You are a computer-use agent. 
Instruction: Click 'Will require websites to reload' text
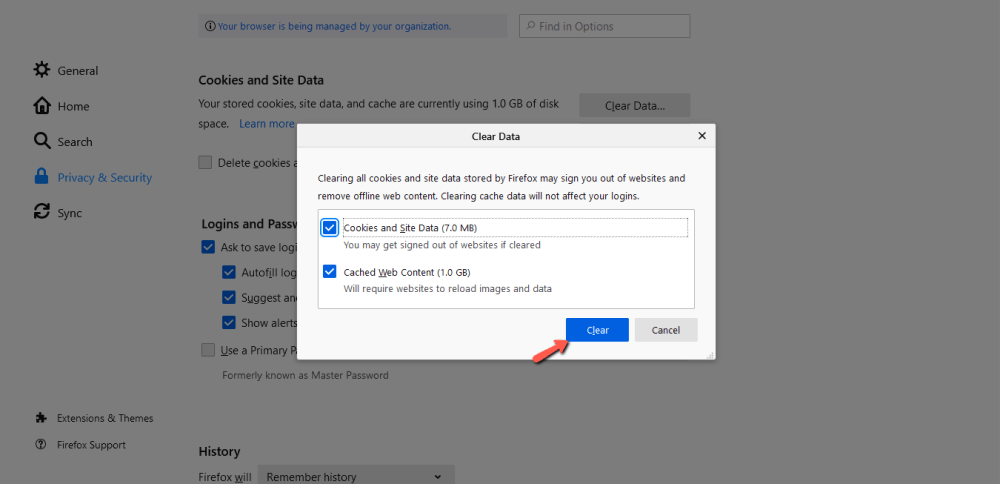(x=448, y=288)
